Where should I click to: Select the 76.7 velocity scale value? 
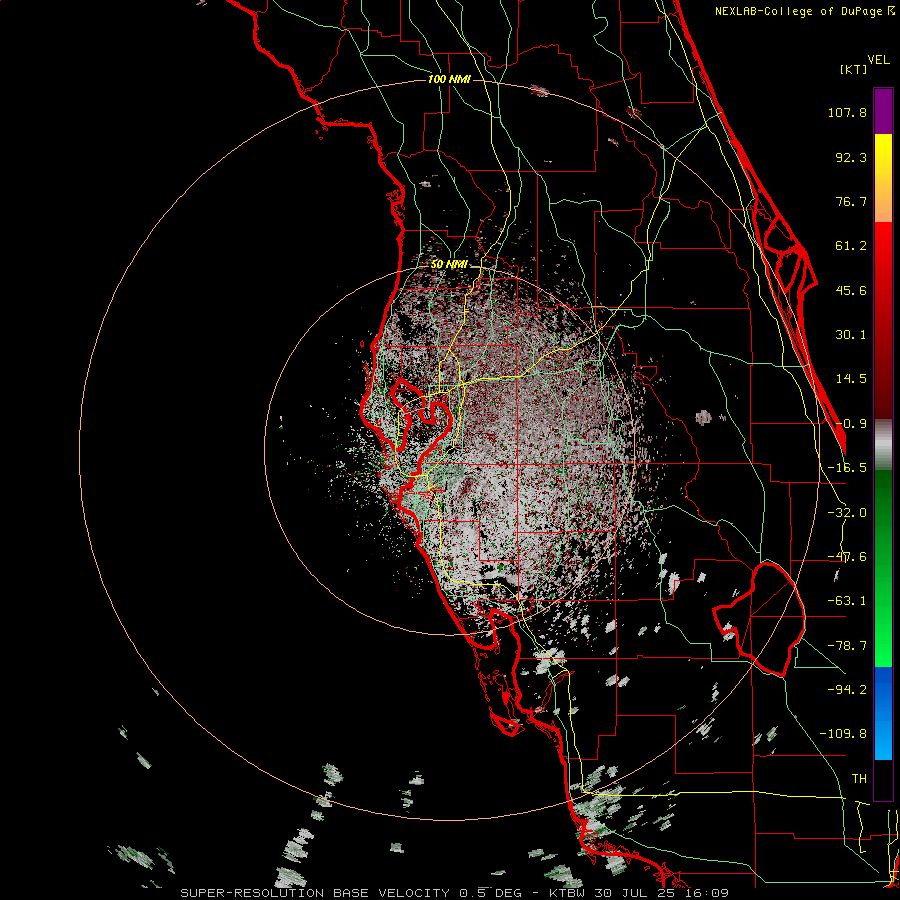click(x=851, y=201)
